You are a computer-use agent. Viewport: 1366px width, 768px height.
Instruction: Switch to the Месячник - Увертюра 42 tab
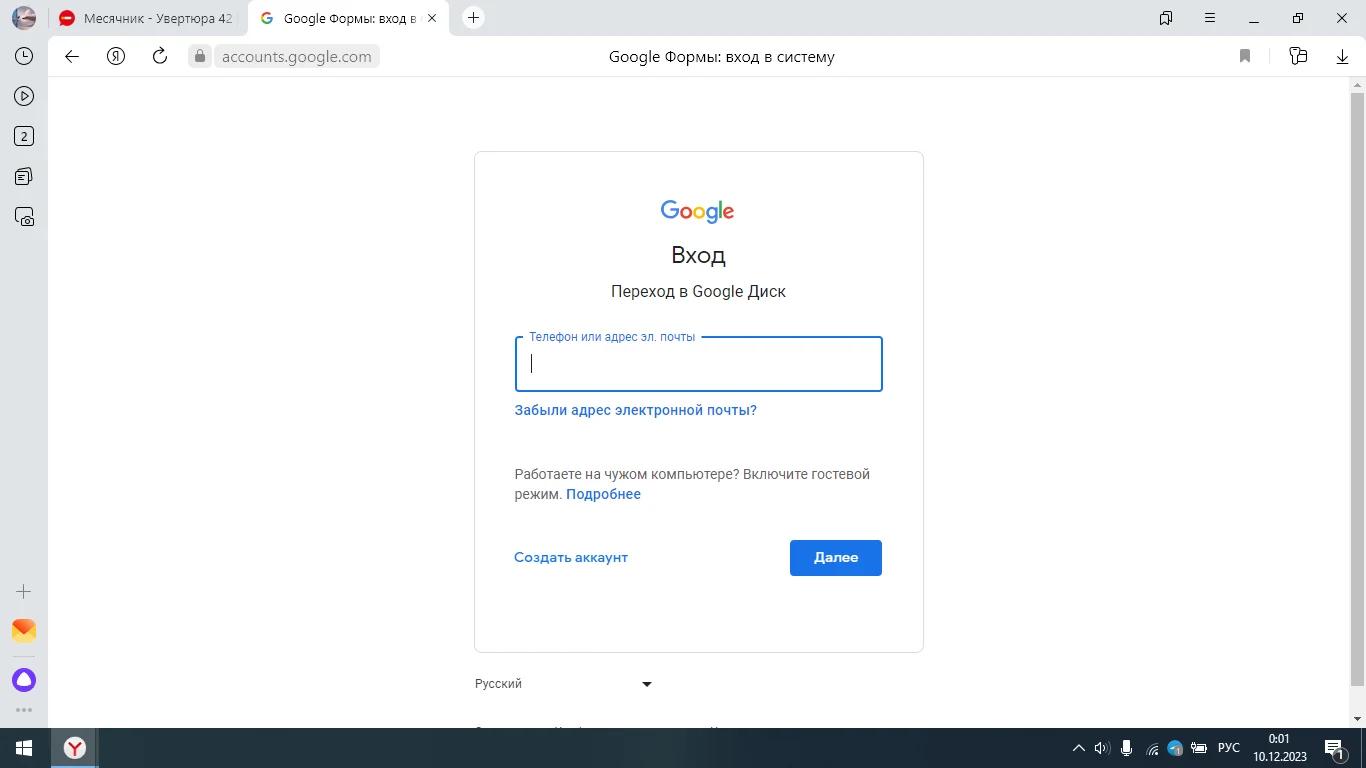(145, 18)
